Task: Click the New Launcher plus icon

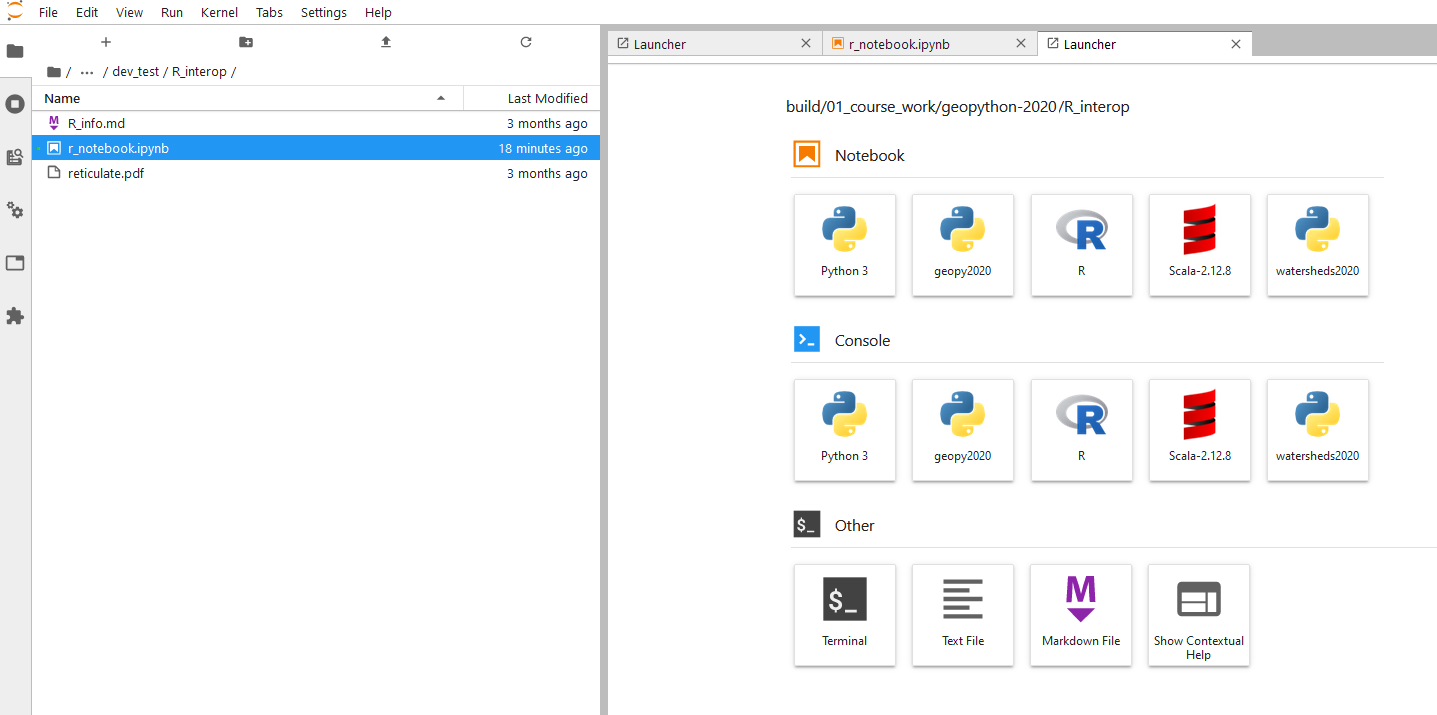Action: tap(106, 42)
